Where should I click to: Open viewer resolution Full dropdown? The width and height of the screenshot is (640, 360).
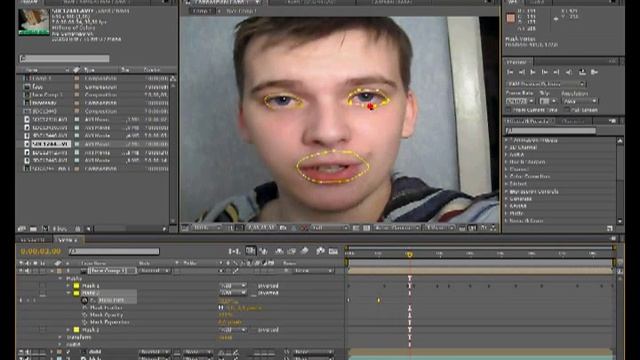tap(330, 228)
